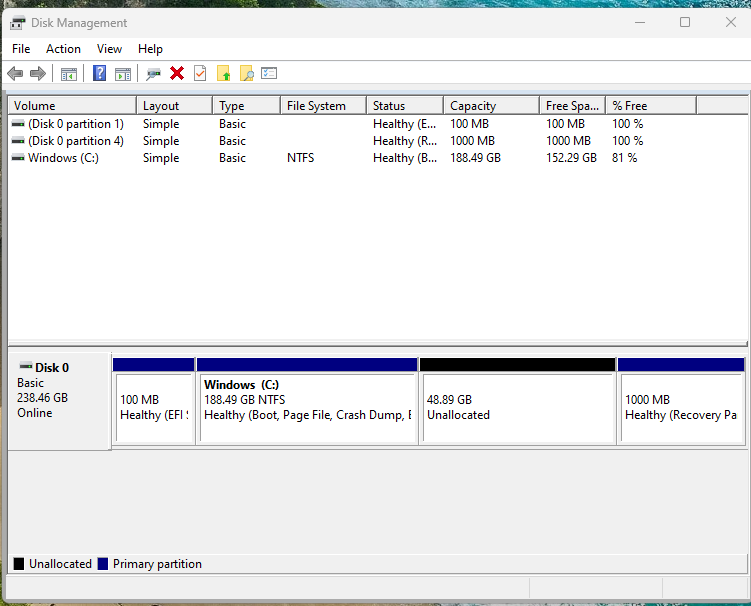Click the black Unallocated legend swatch
The image size is (751, 606).
[x=19, y=564]
